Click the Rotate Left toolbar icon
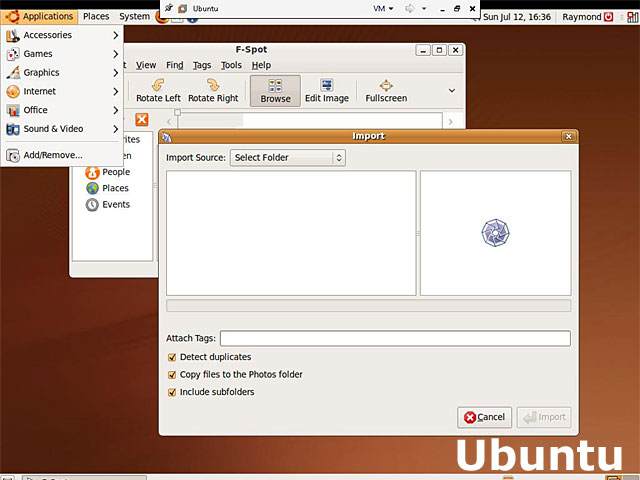 156,90
